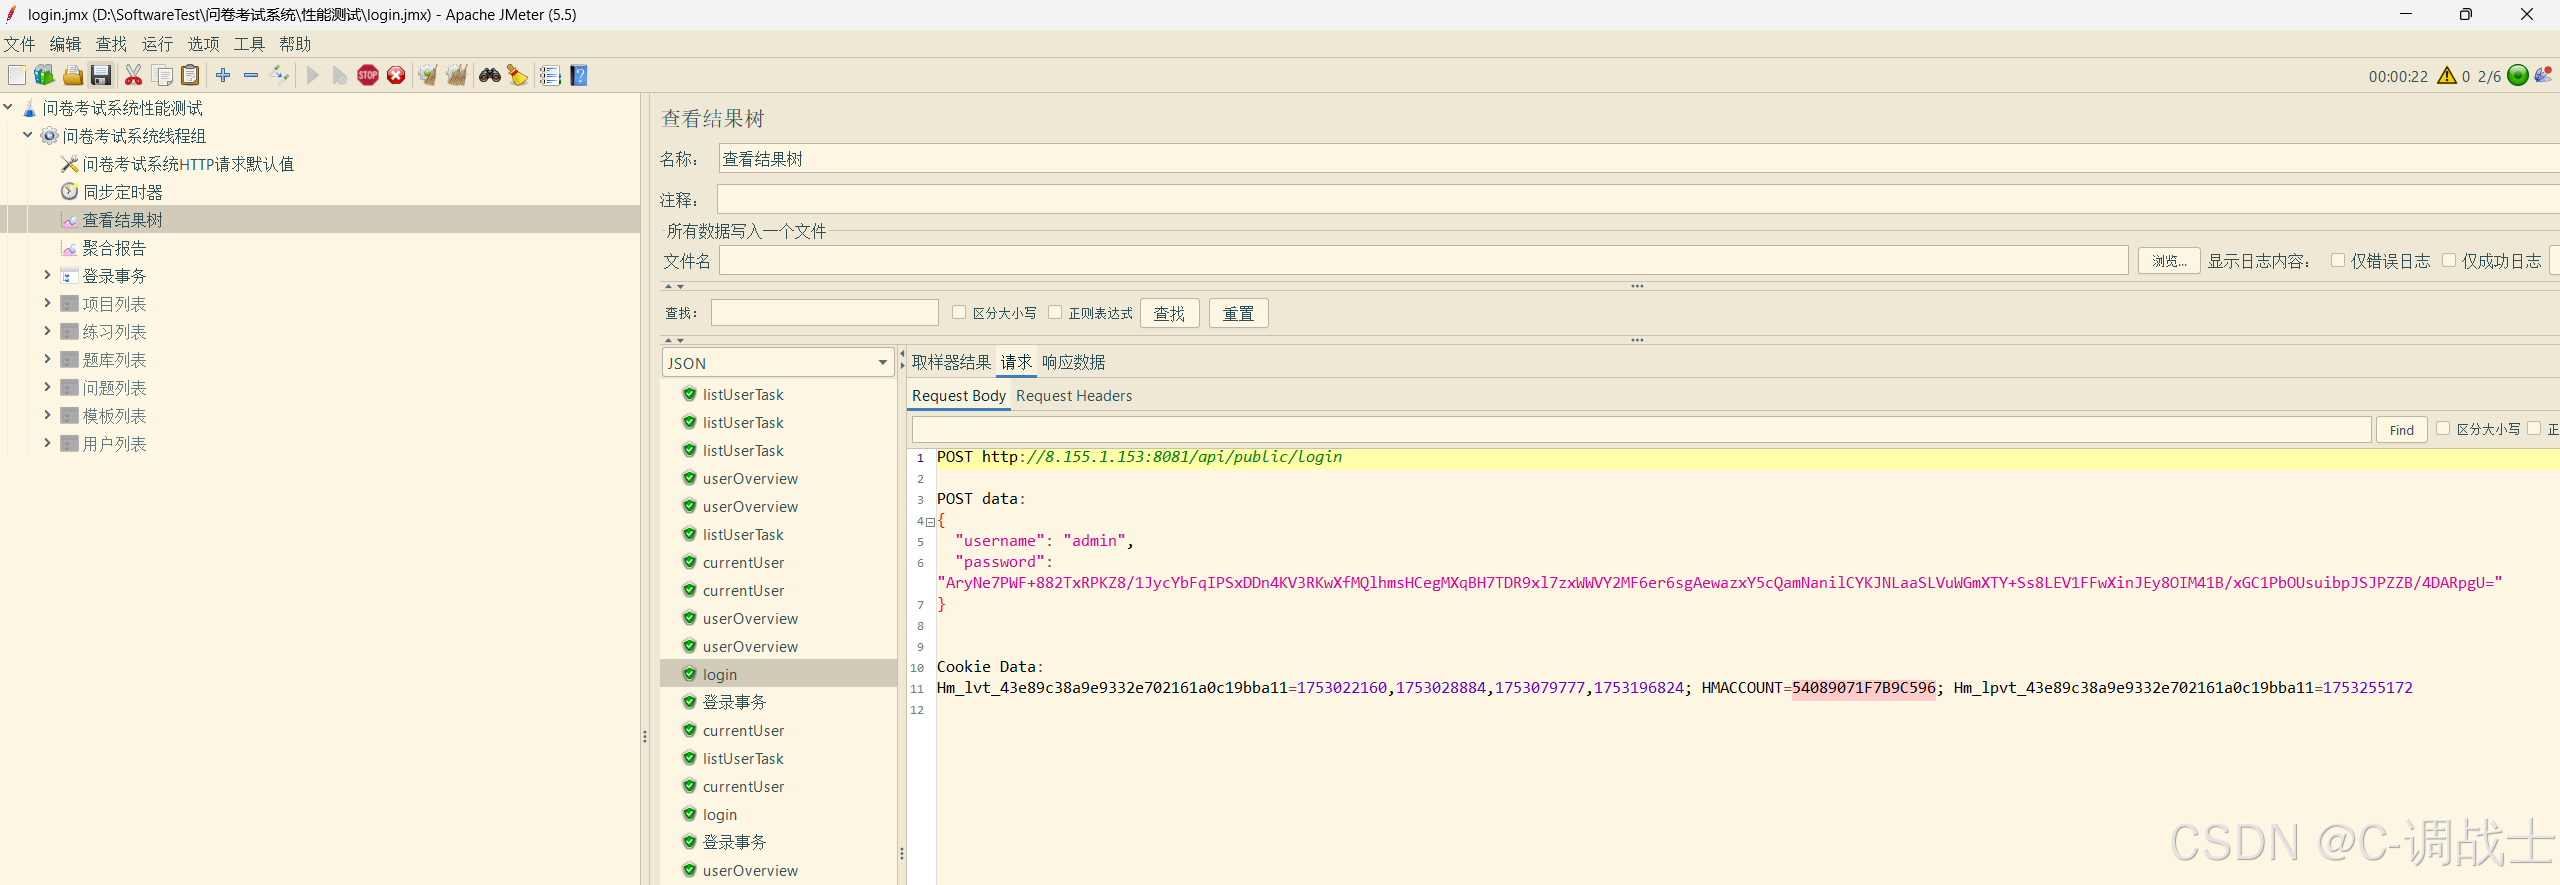Click the Paste clipboard icon
This screenshot has height=885, width=2560.
190,76
